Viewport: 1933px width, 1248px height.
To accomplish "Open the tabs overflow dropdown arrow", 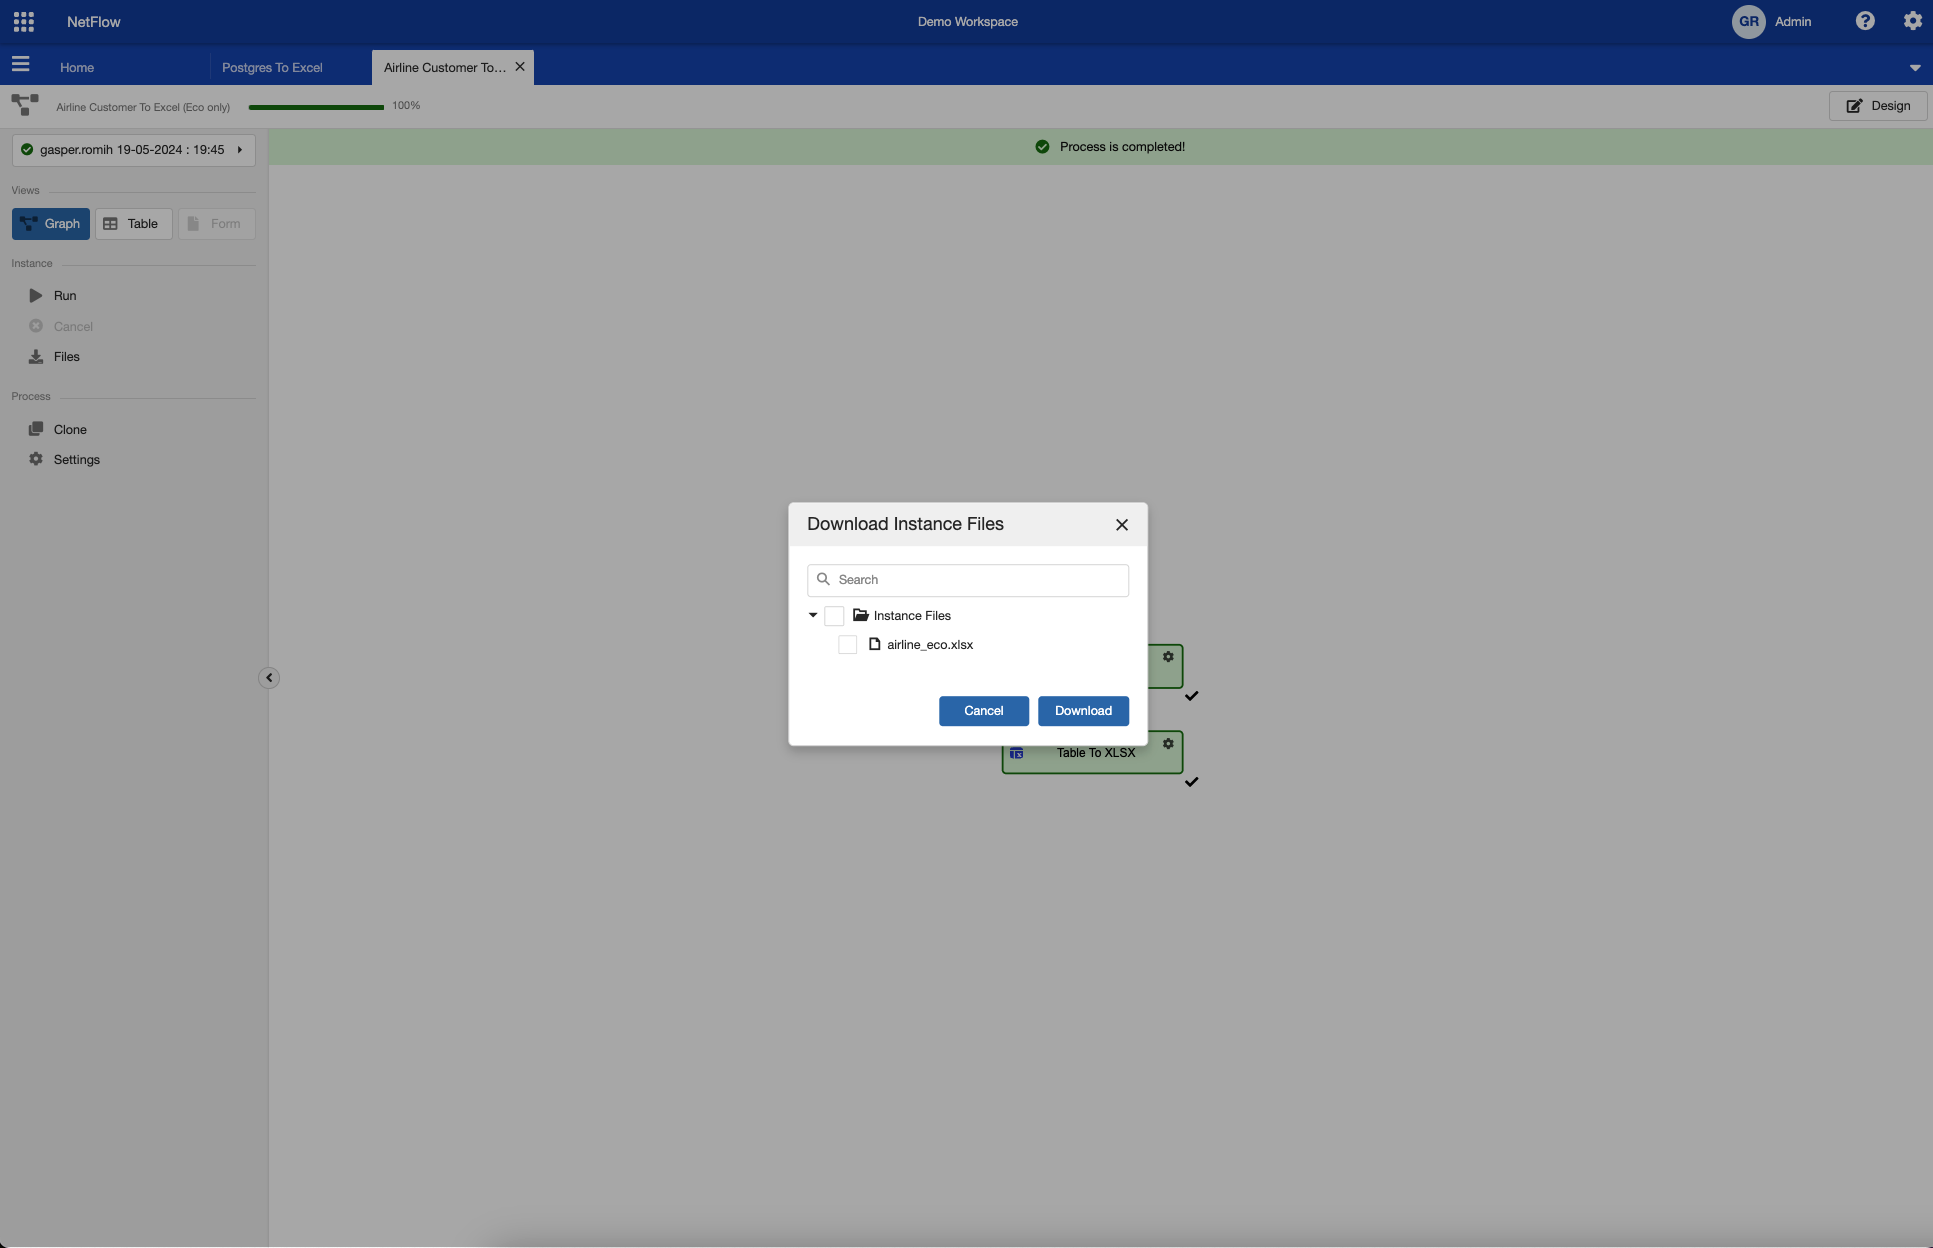I will (1914, 68).
